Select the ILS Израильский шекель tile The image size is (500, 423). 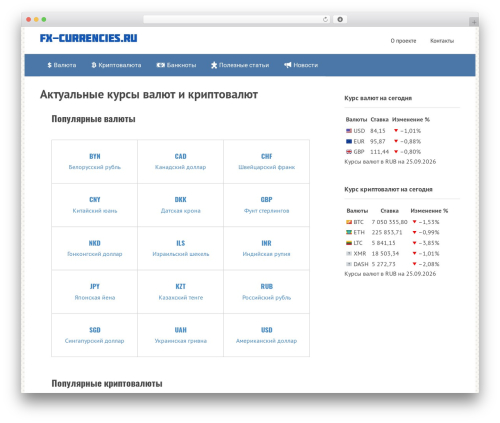point(181,248)
